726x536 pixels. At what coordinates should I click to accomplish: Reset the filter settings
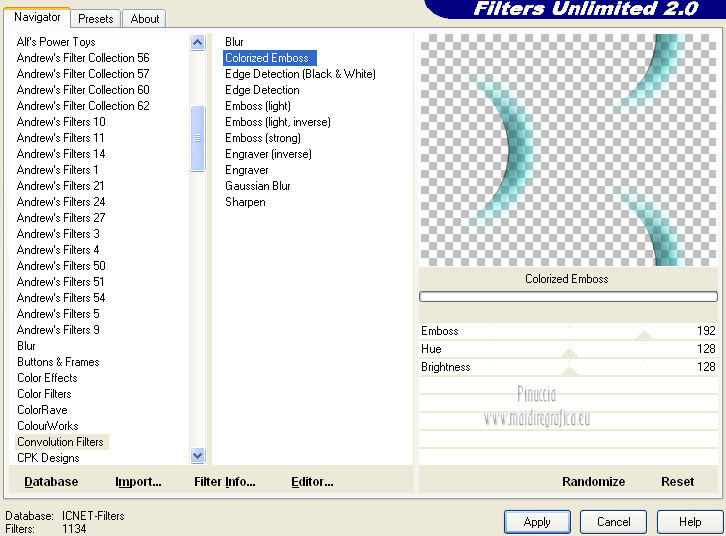coord(677,482)
